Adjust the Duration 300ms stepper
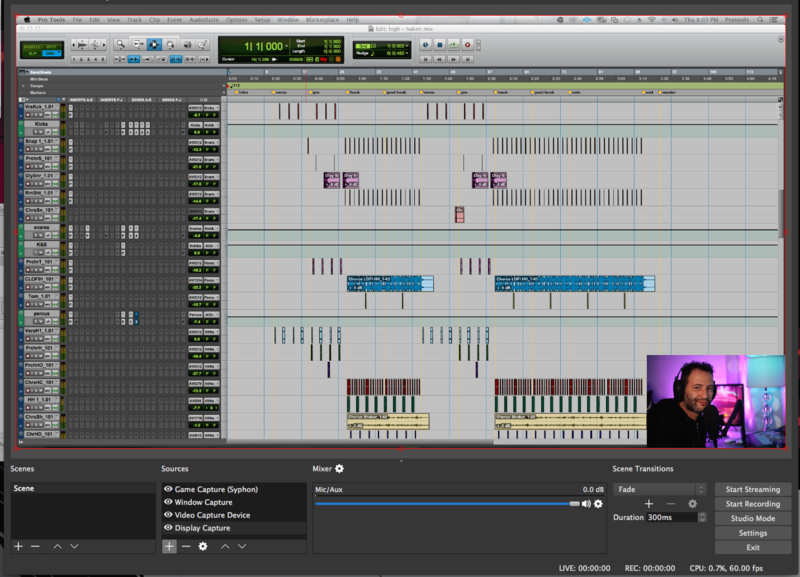 [x=700, y=518]
